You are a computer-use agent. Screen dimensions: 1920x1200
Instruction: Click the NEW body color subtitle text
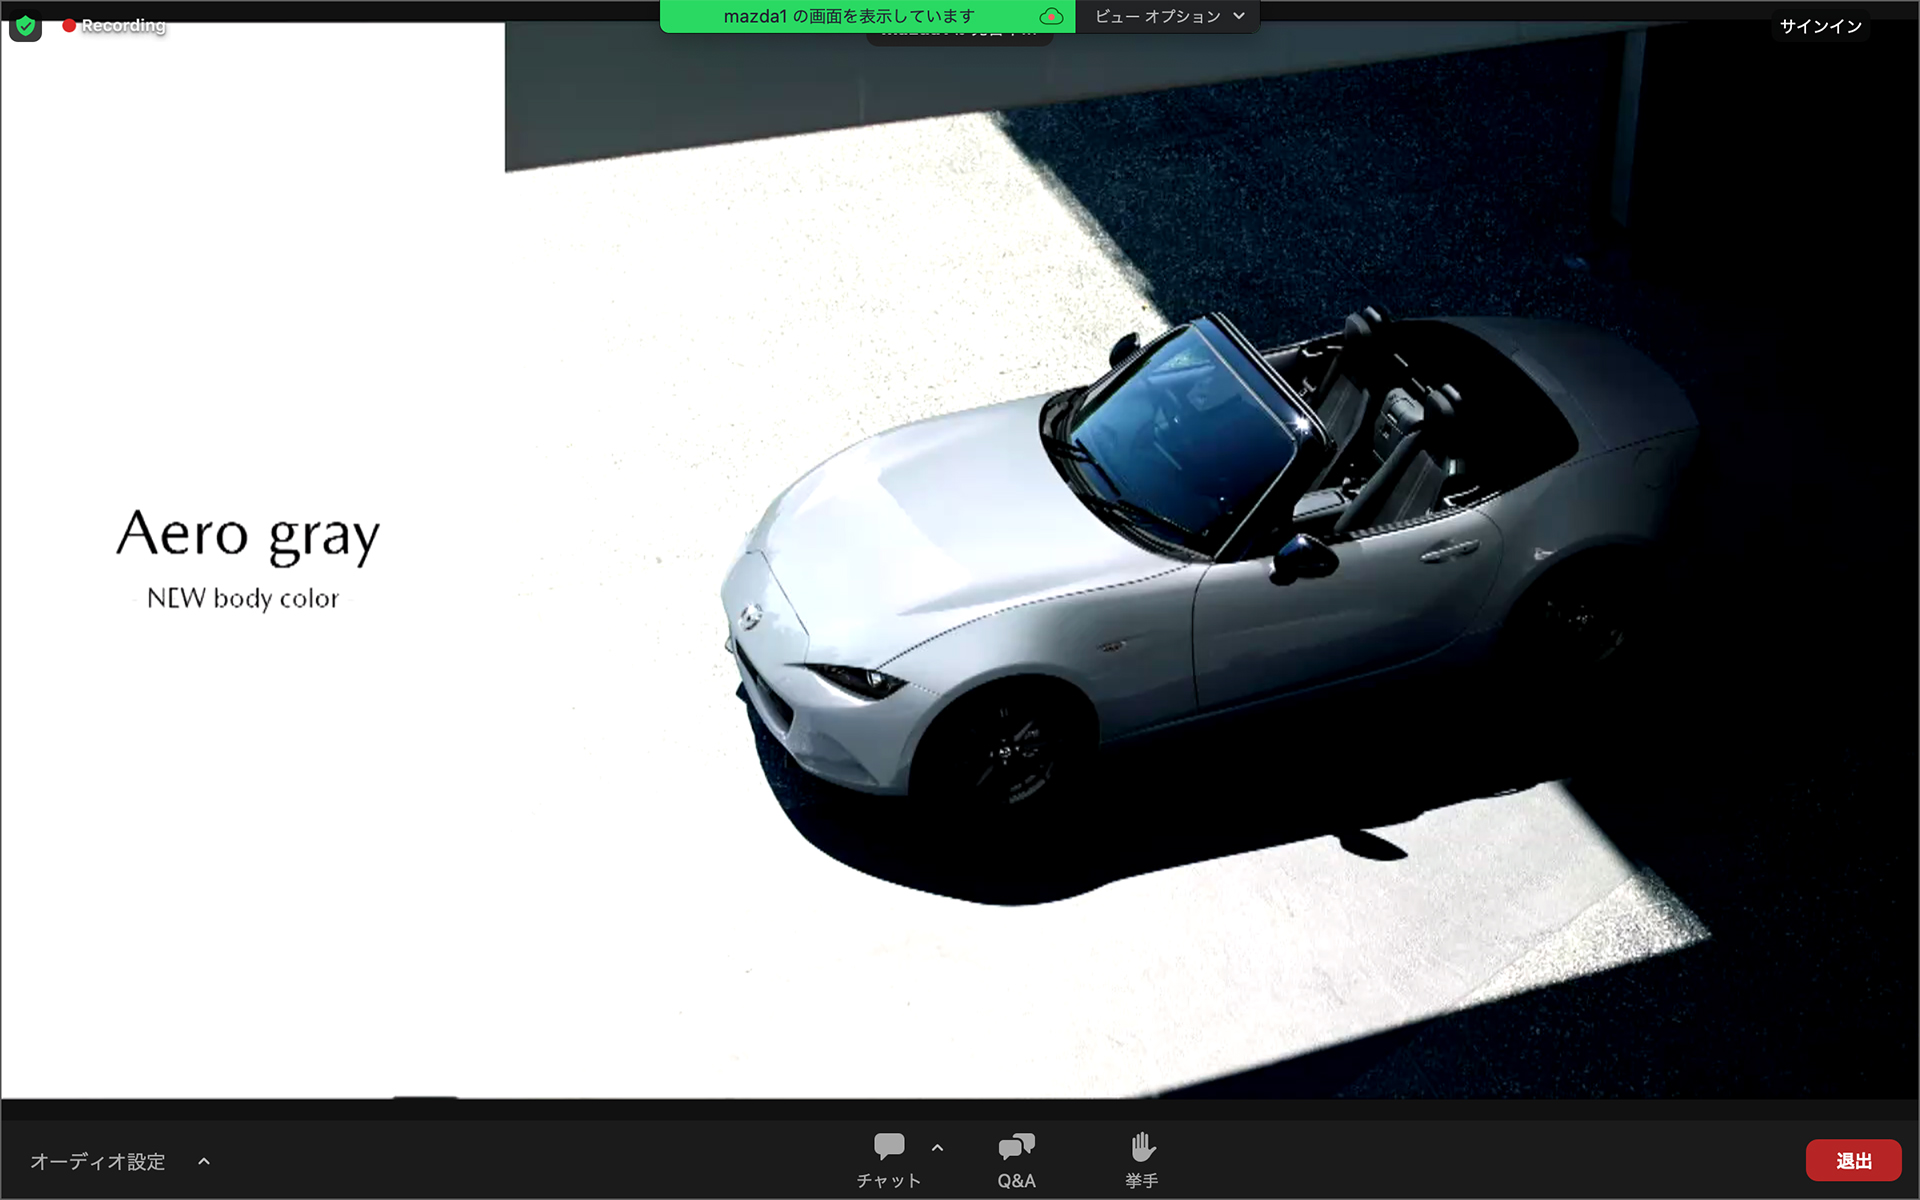(x=243, y=598)
